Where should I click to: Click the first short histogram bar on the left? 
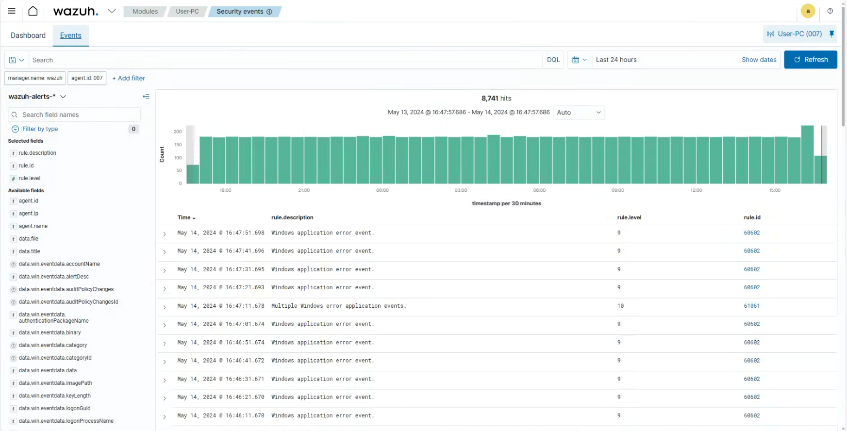(193, 174)
